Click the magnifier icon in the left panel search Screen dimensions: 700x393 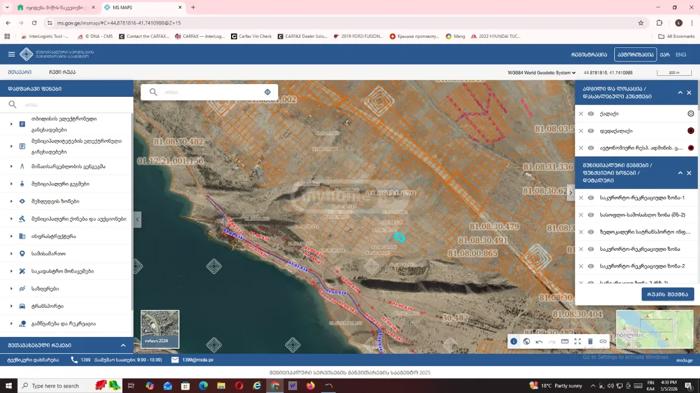coord(12,105)
